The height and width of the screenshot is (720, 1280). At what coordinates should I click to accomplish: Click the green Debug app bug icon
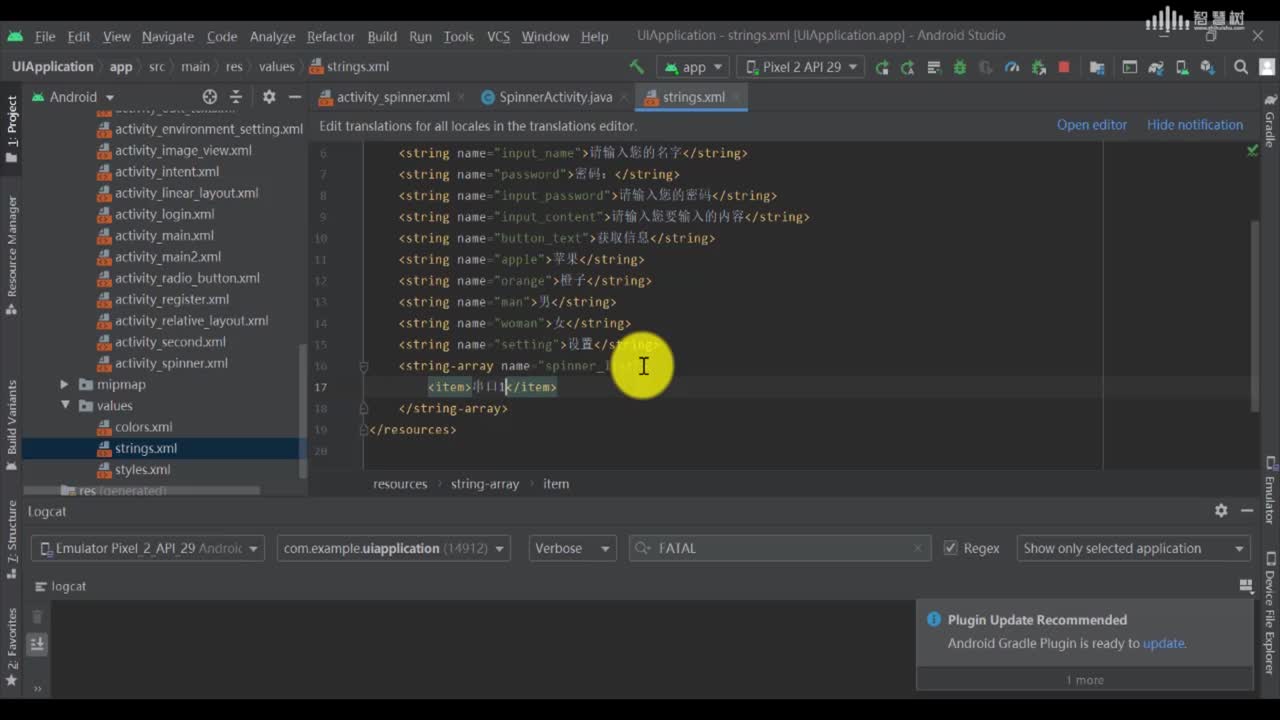click(x=960, y=67)
